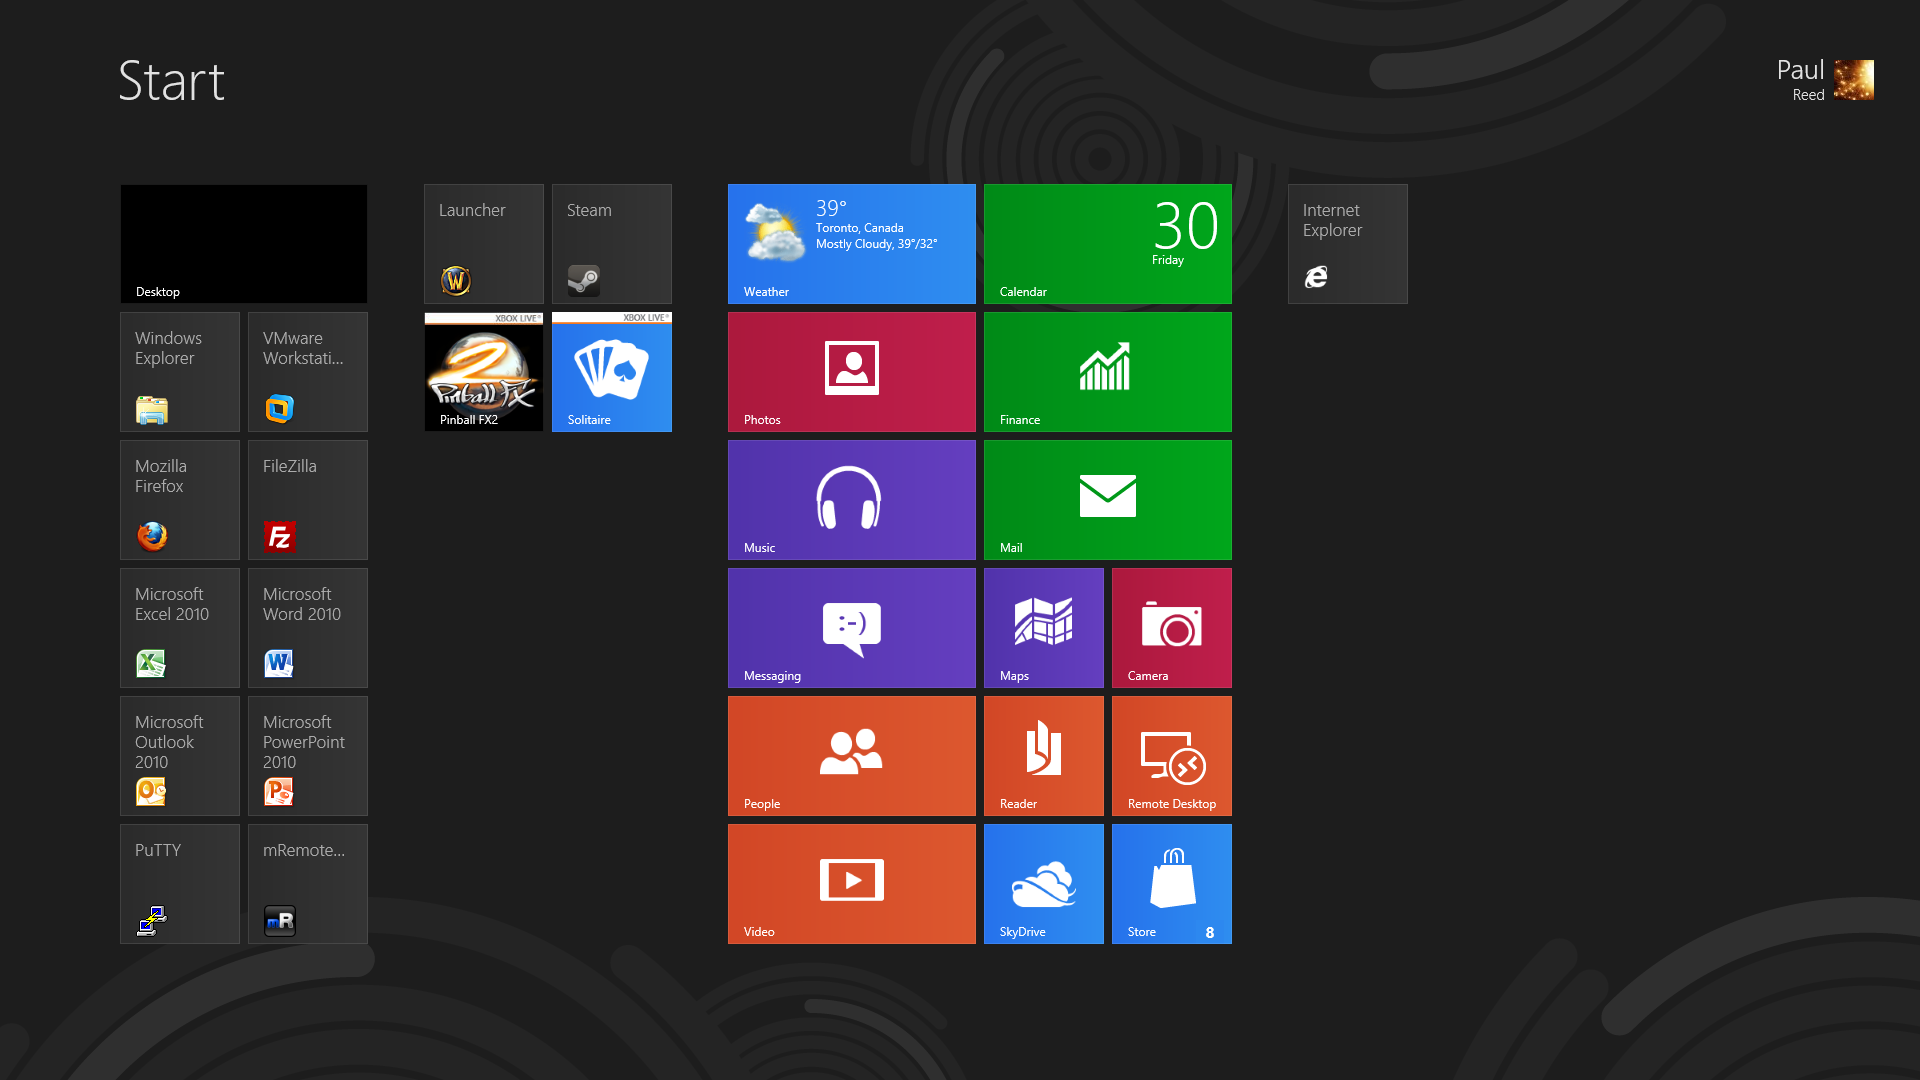
Task: Open People tile
Action: coord(852,756)
